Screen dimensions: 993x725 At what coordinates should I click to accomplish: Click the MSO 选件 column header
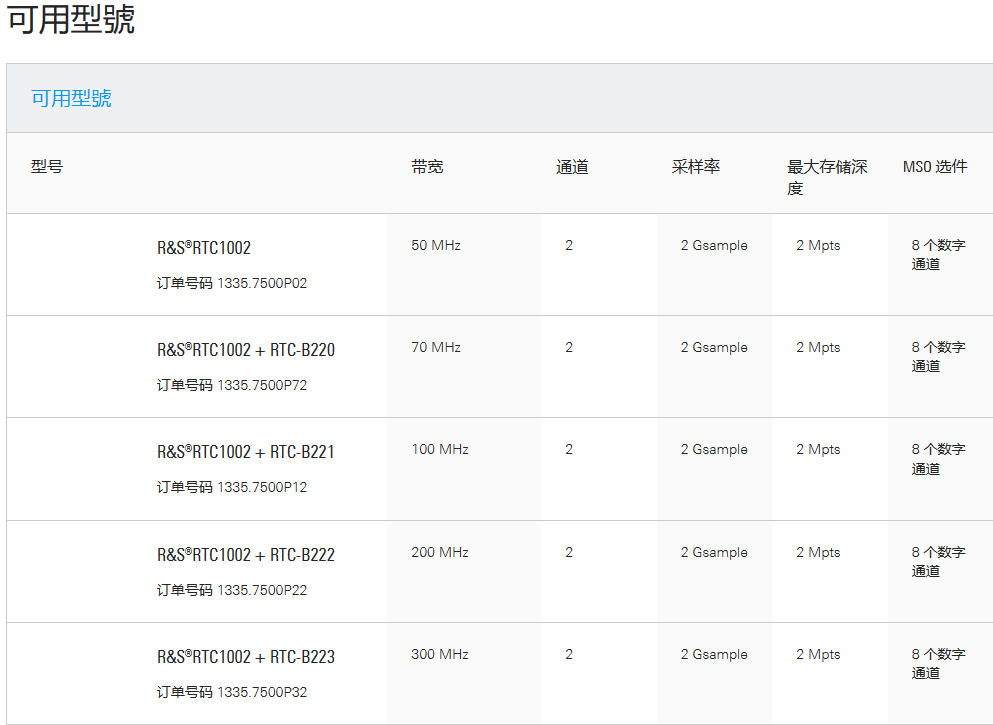[x=935, y=167]
